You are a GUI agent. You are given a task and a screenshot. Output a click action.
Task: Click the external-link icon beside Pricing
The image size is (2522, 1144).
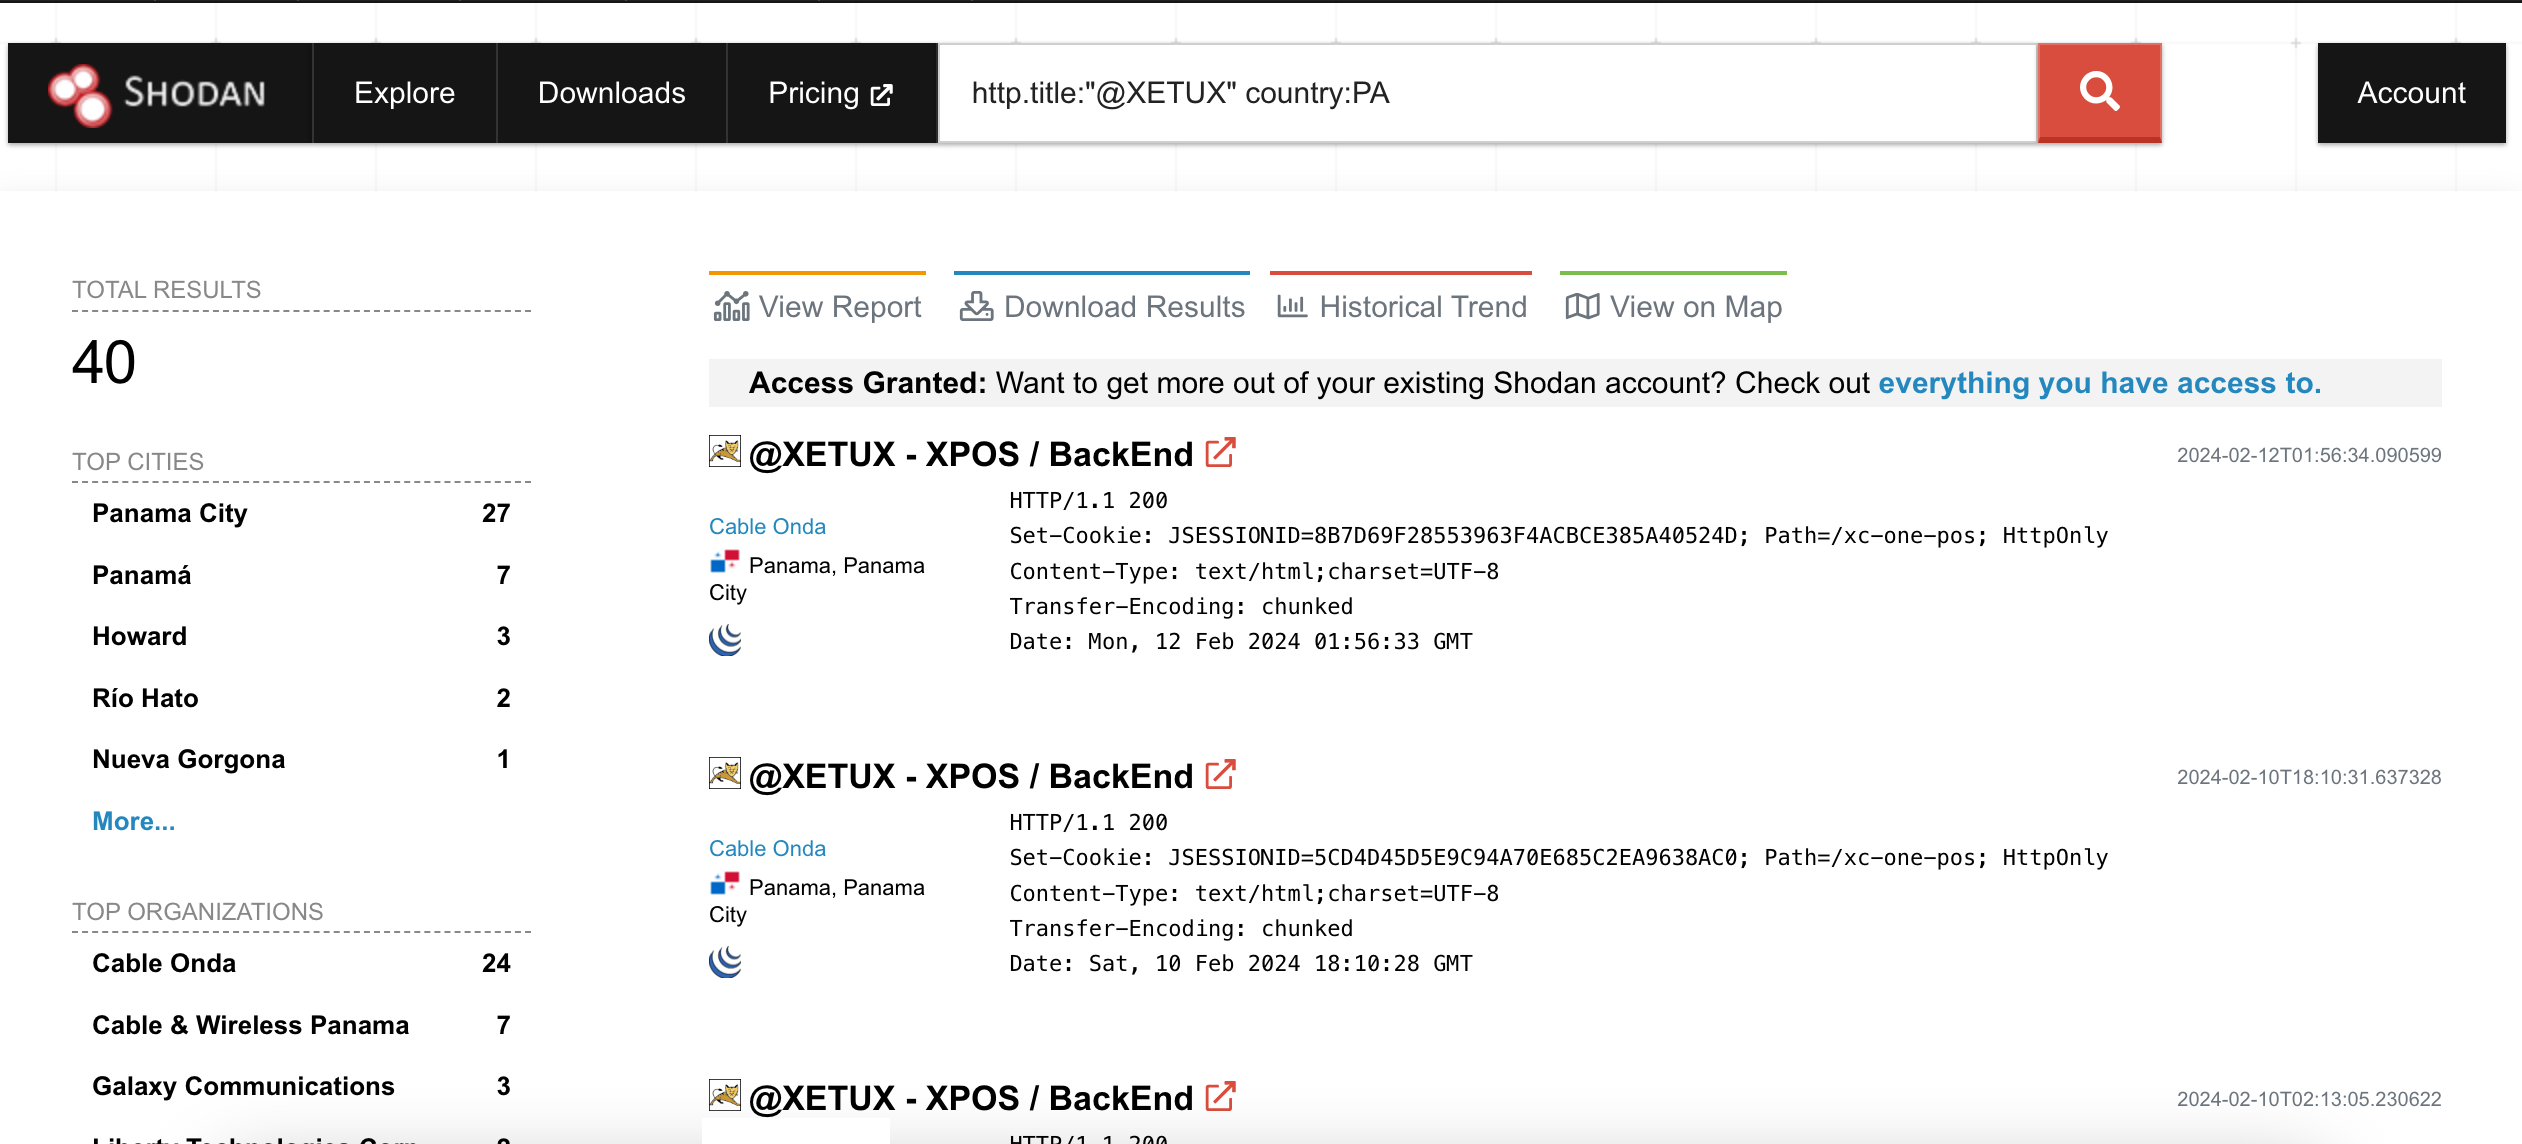(881, 95)
